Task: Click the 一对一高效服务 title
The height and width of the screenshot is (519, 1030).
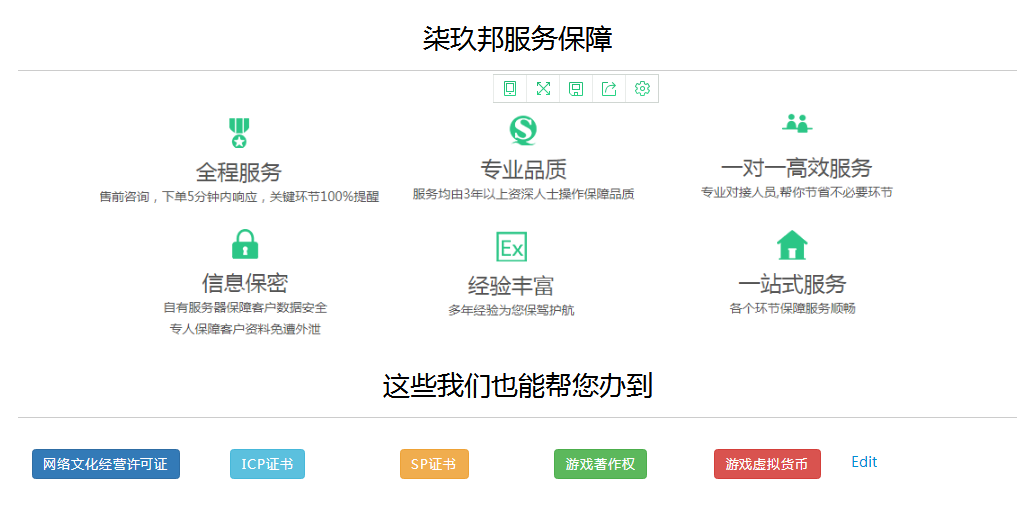Action: coord(797,168)
